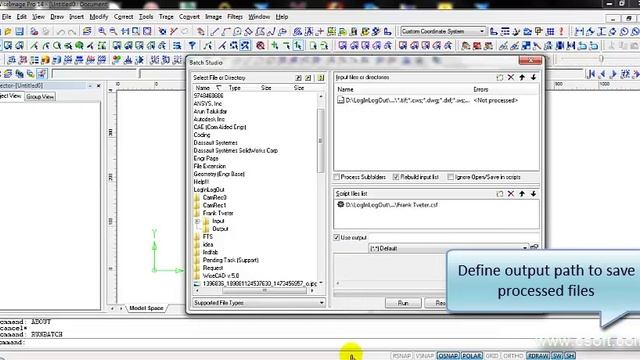The image size is (640, 360).
Task: Select the Circle drawing tool icon
Action: [237, 31]
